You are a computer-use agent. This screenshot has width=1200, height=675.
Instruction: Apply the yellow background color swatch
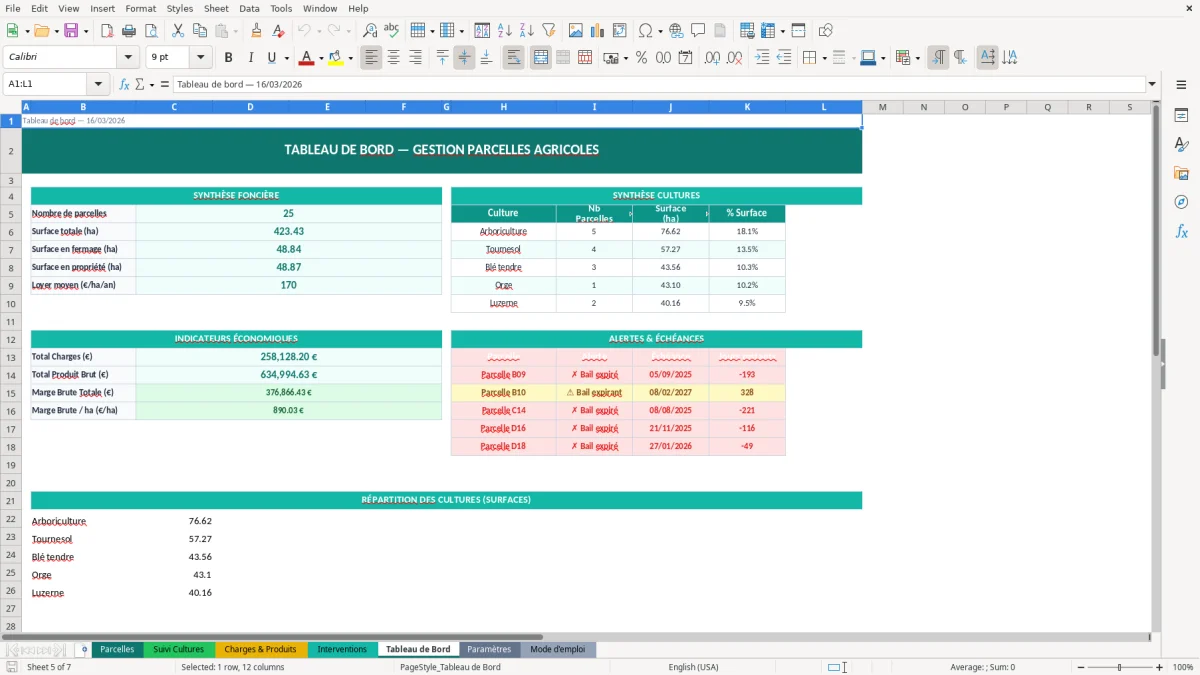335,58
